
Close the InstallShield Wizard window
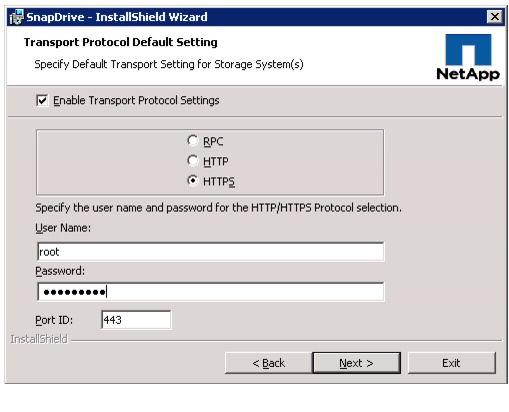point(494,16)
